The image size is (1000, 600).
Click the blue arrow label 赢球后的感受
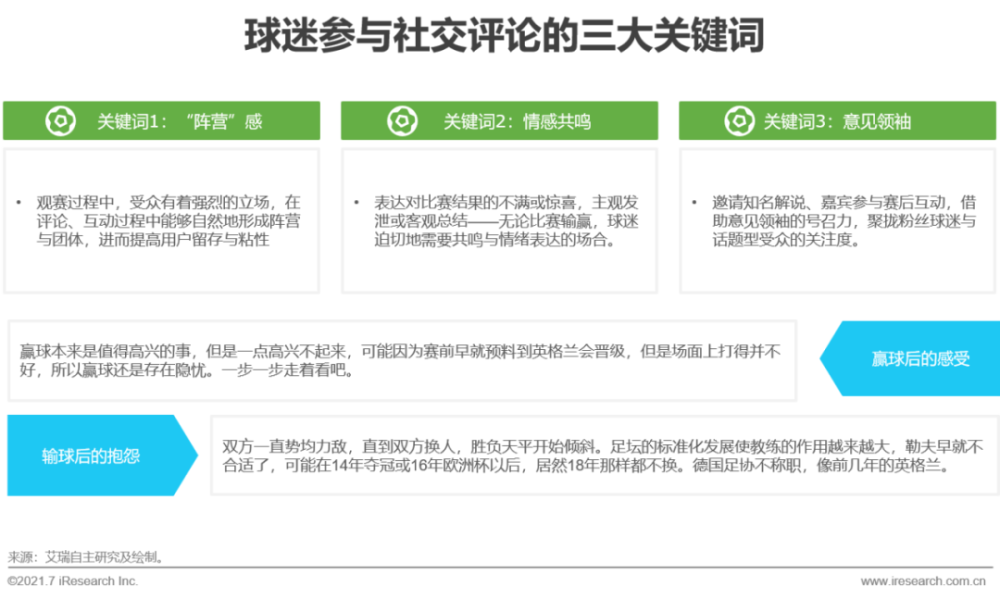pyautogui.click(x=910, y=358)
